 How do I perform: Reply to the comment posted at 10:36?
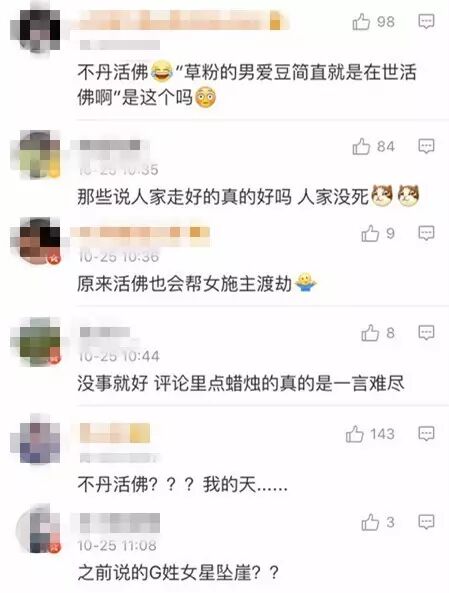pyautogui.click(x=426, y=233)
